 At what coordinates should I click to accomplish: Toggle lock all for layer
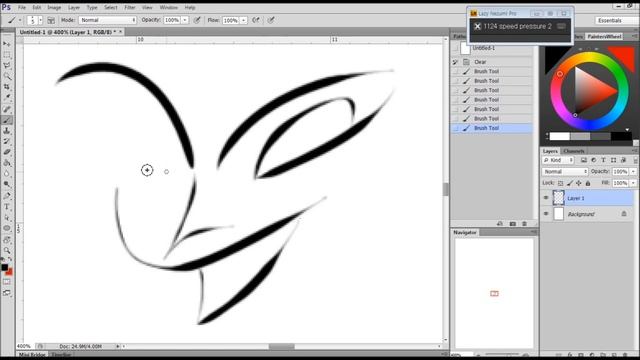point(588,183)
